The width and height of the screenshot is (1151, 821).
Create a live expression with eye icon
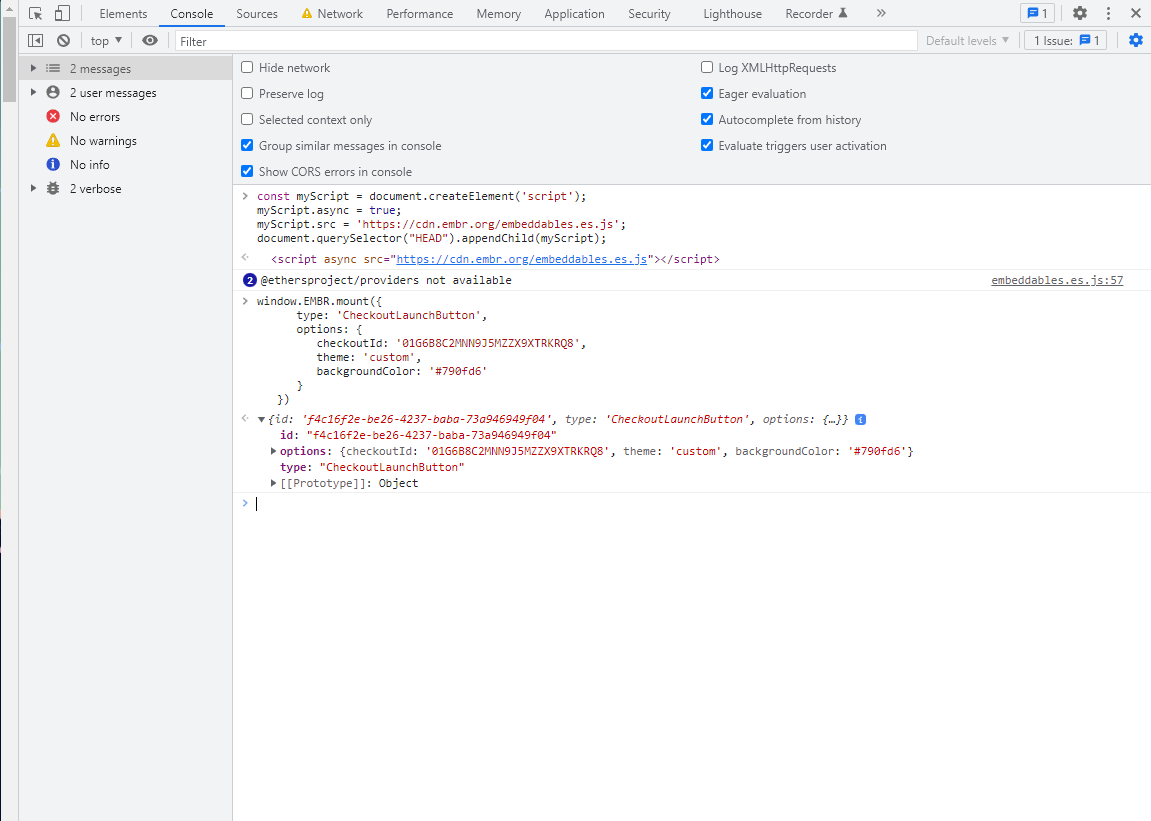pos(150,40)
